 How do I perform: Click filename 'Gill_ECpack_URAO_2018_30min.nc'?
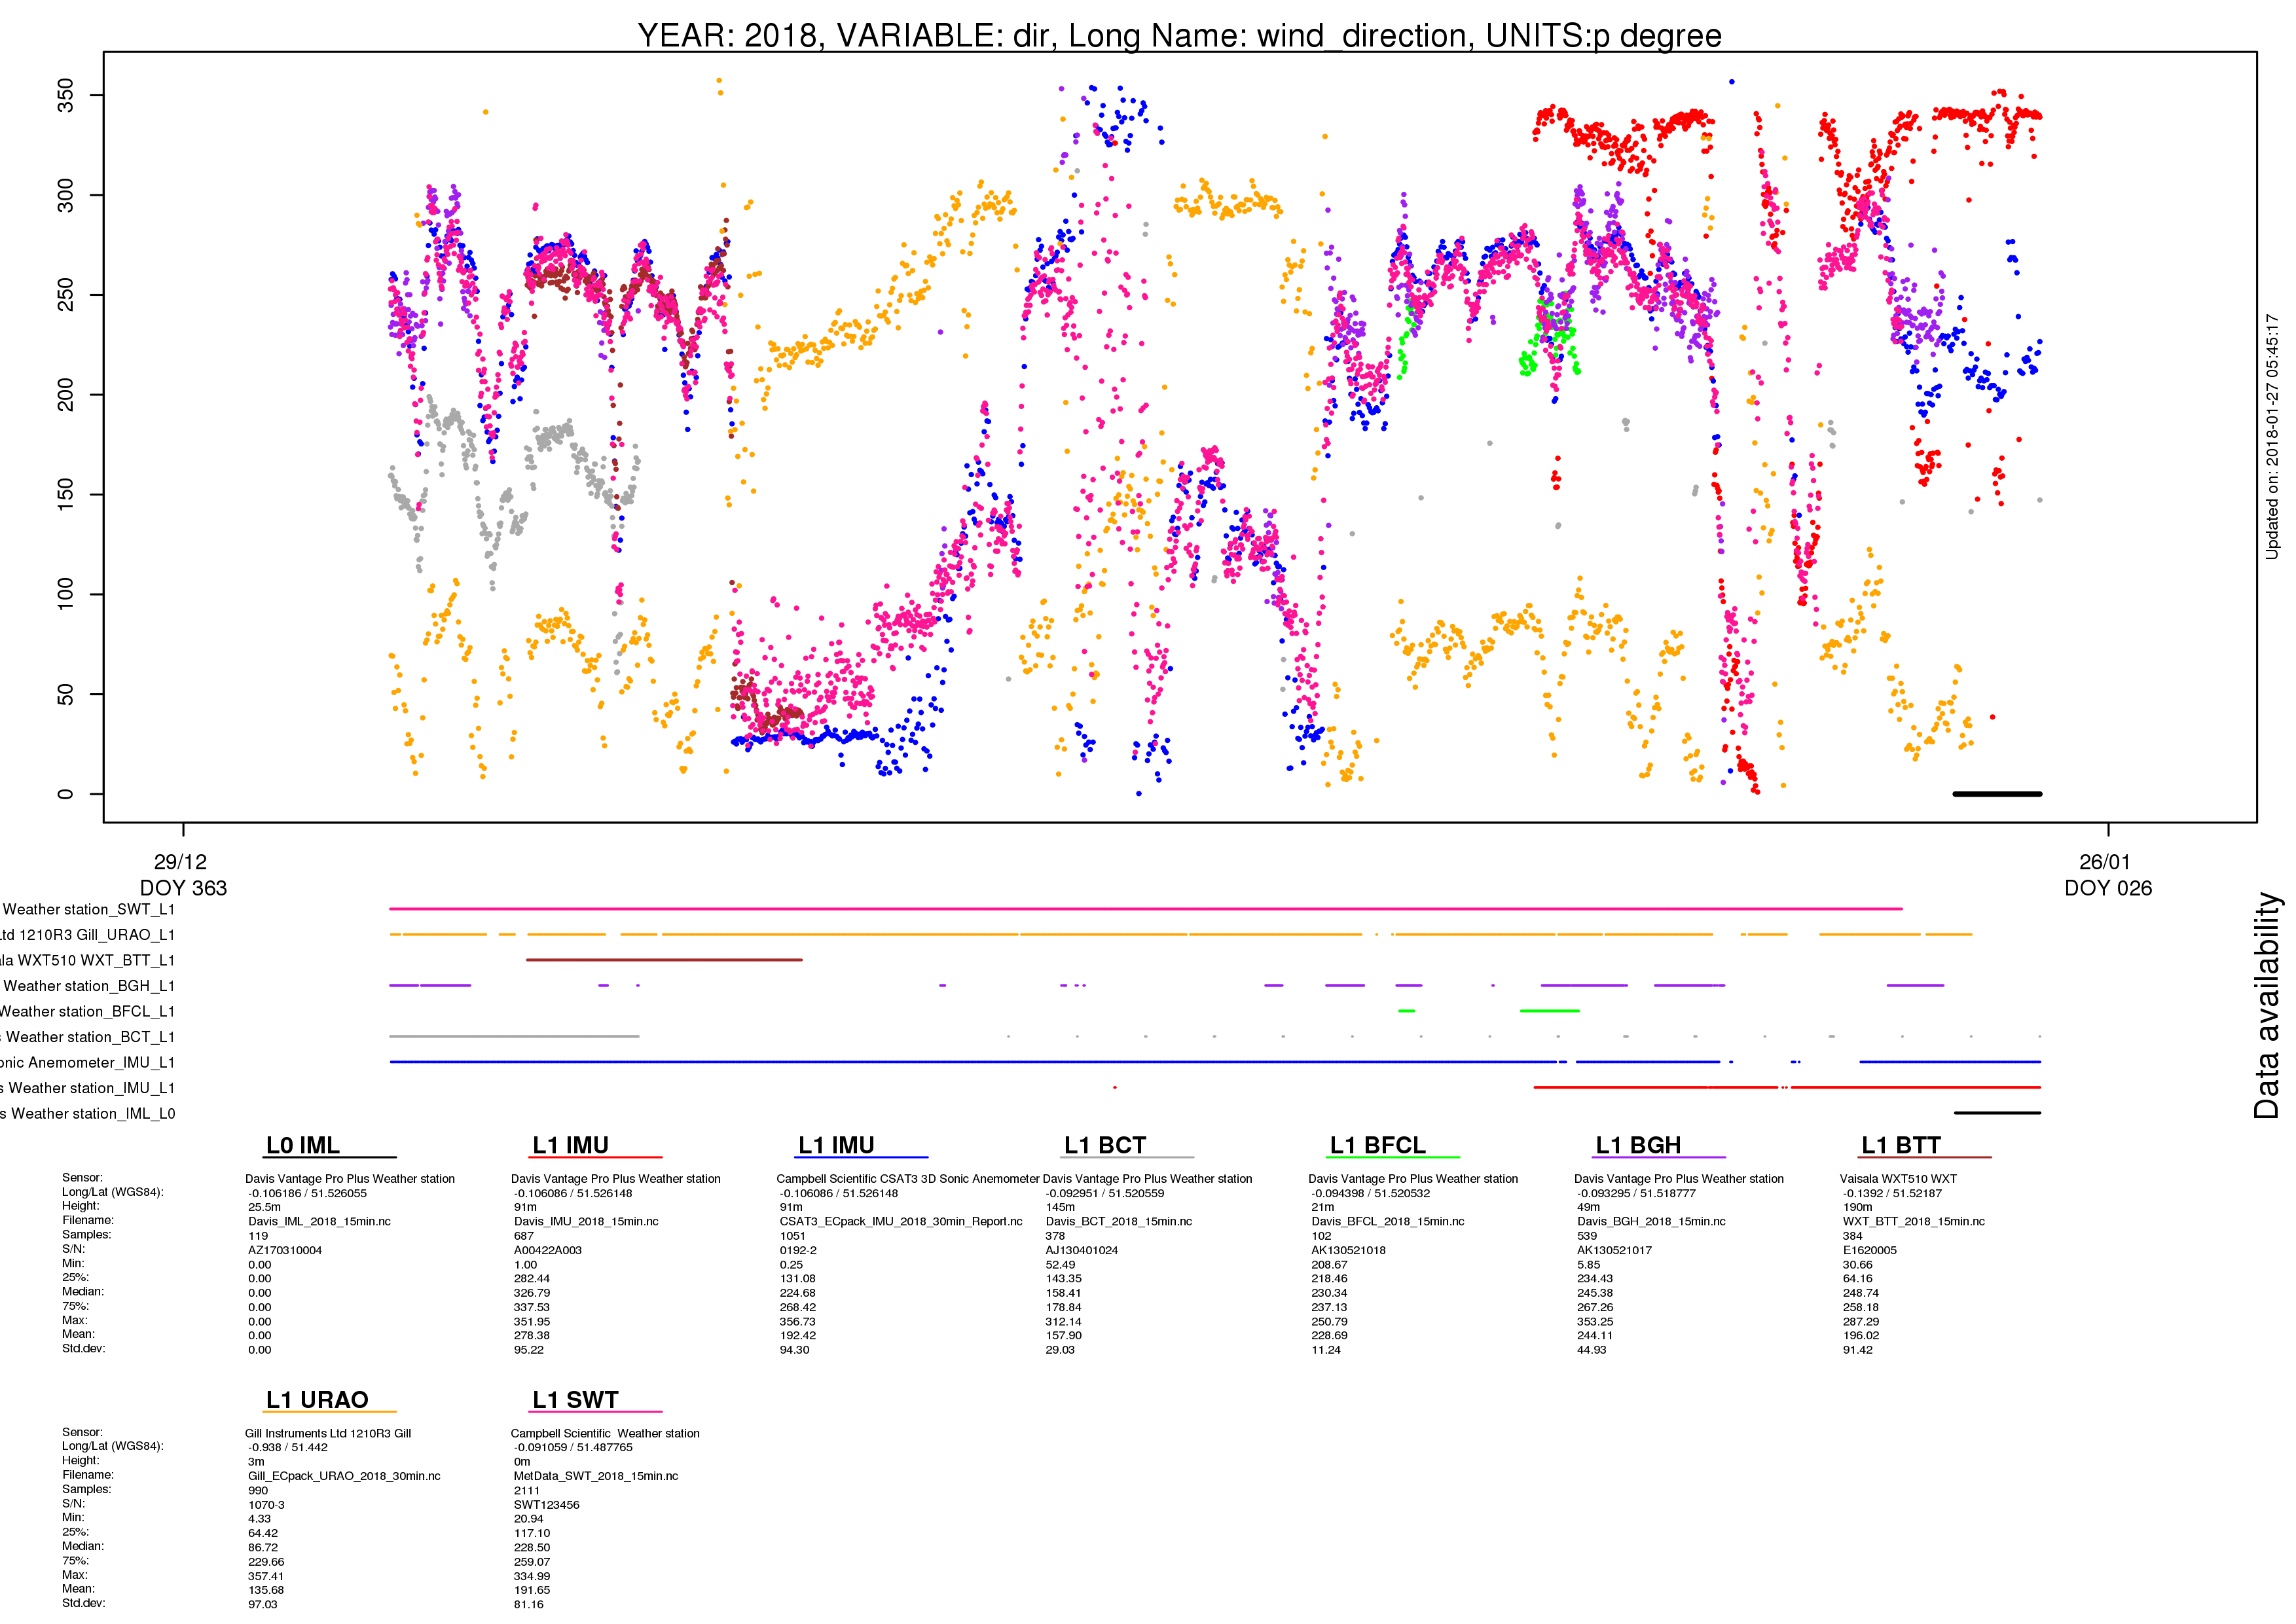[344, 1476]
